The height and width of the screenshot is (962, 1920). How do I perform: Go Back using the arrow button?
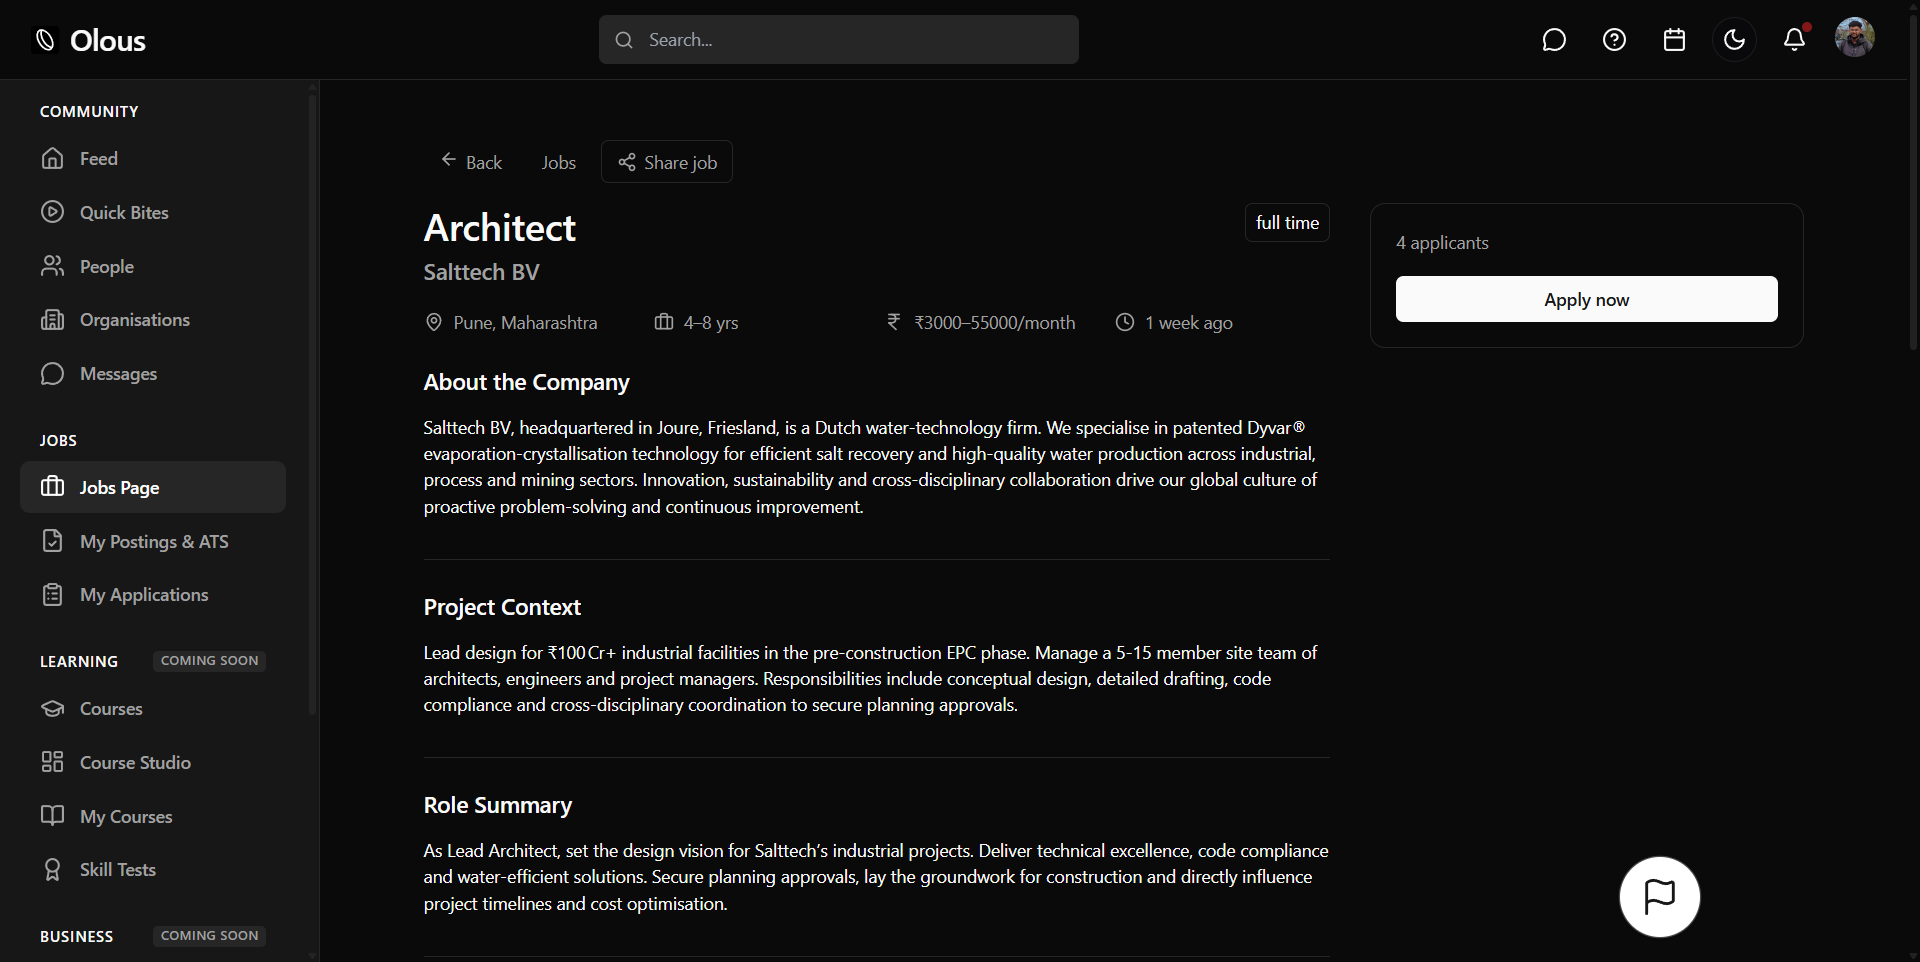coord(471,162)
